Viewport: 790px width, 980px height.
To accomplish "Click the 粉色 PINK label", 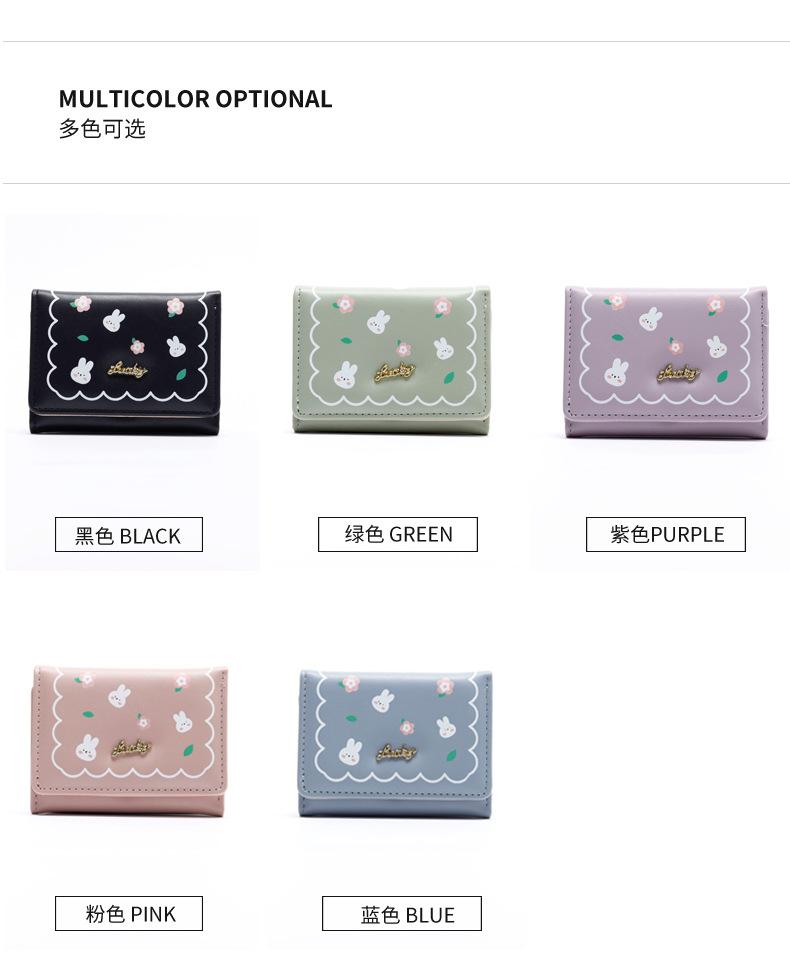I will point(129,914).
